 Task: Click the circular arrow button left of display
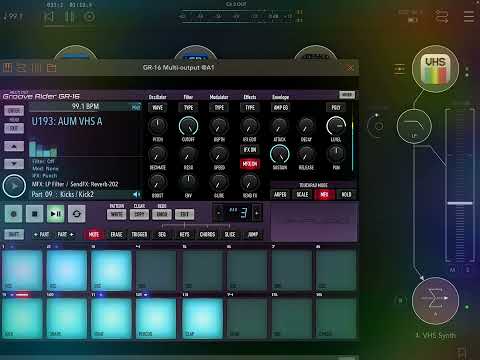[14, 186]
